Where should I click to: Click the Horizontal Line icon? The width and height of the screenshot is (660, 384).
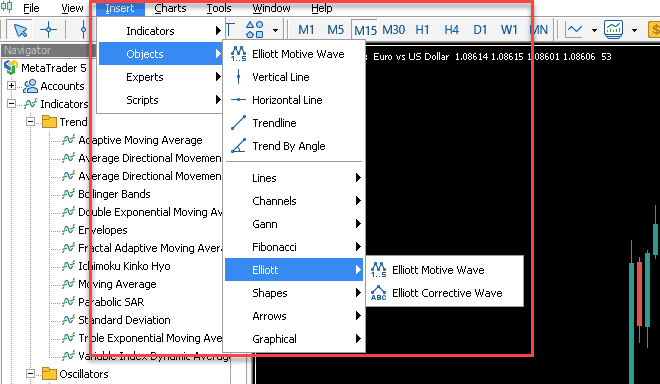(238, 100)
